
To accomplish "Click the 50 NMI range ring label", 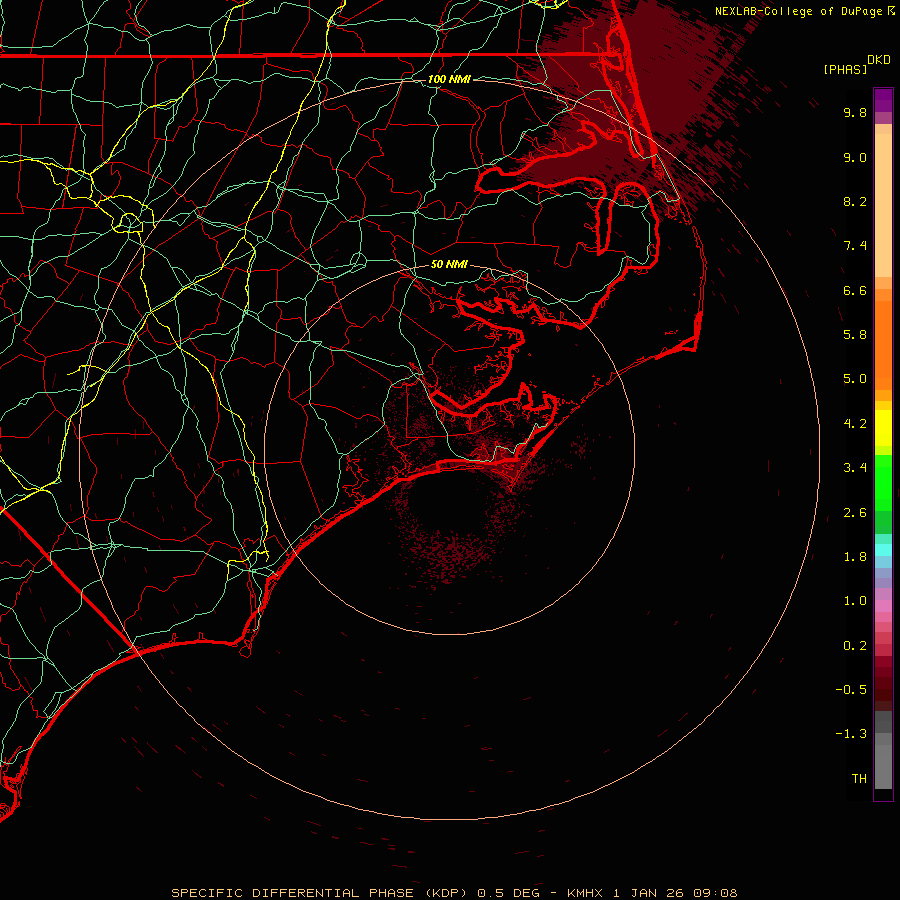I will click(449, 264).
